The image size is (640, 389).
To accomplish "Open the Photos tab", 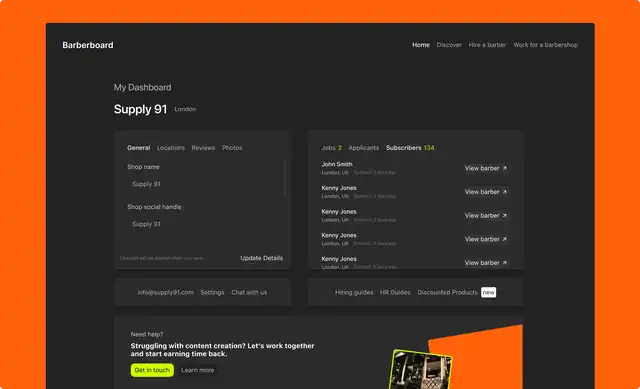I will click(232, 148).
